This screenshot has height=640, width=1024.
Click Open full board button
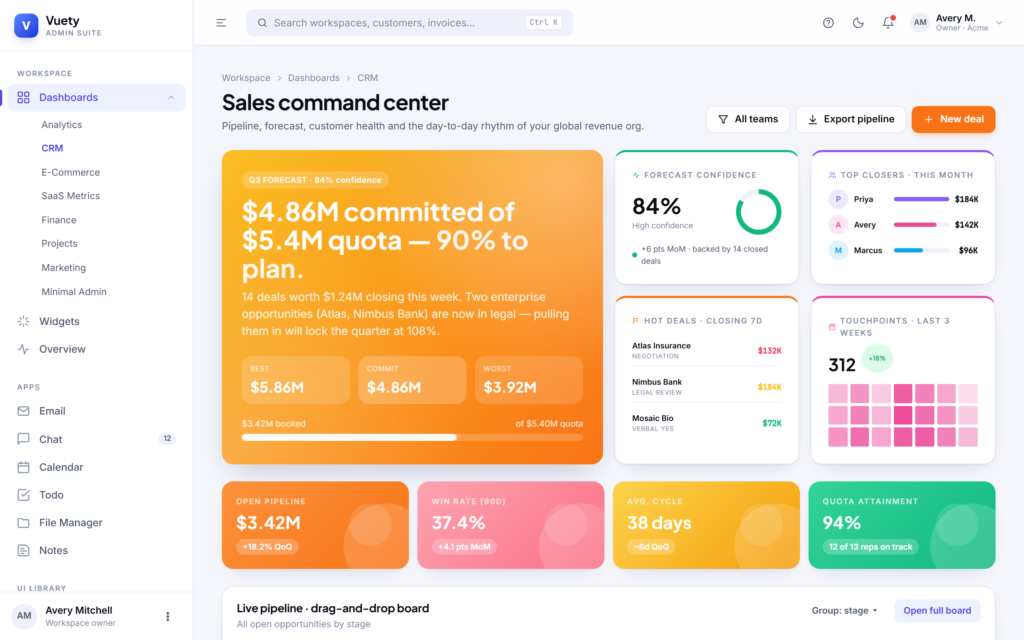tap(937, 611)
